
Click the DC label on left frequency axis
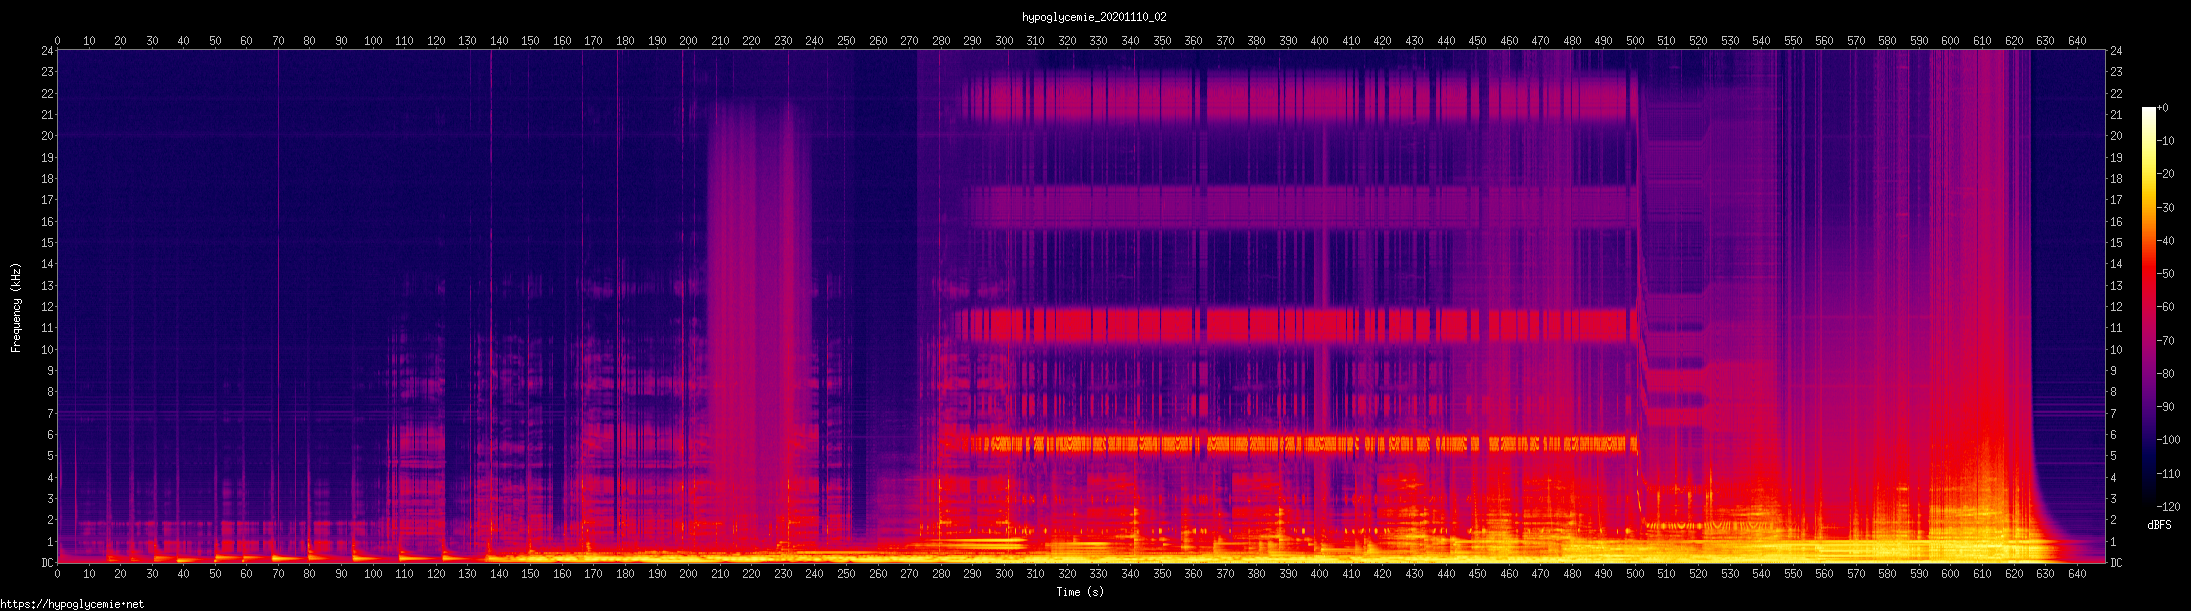click(46, 563)
